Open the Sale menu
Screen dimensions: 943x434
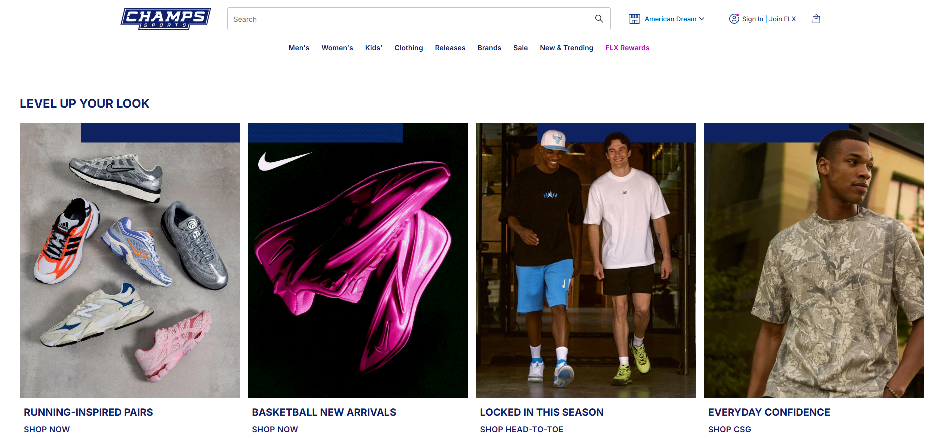(520, 47)
